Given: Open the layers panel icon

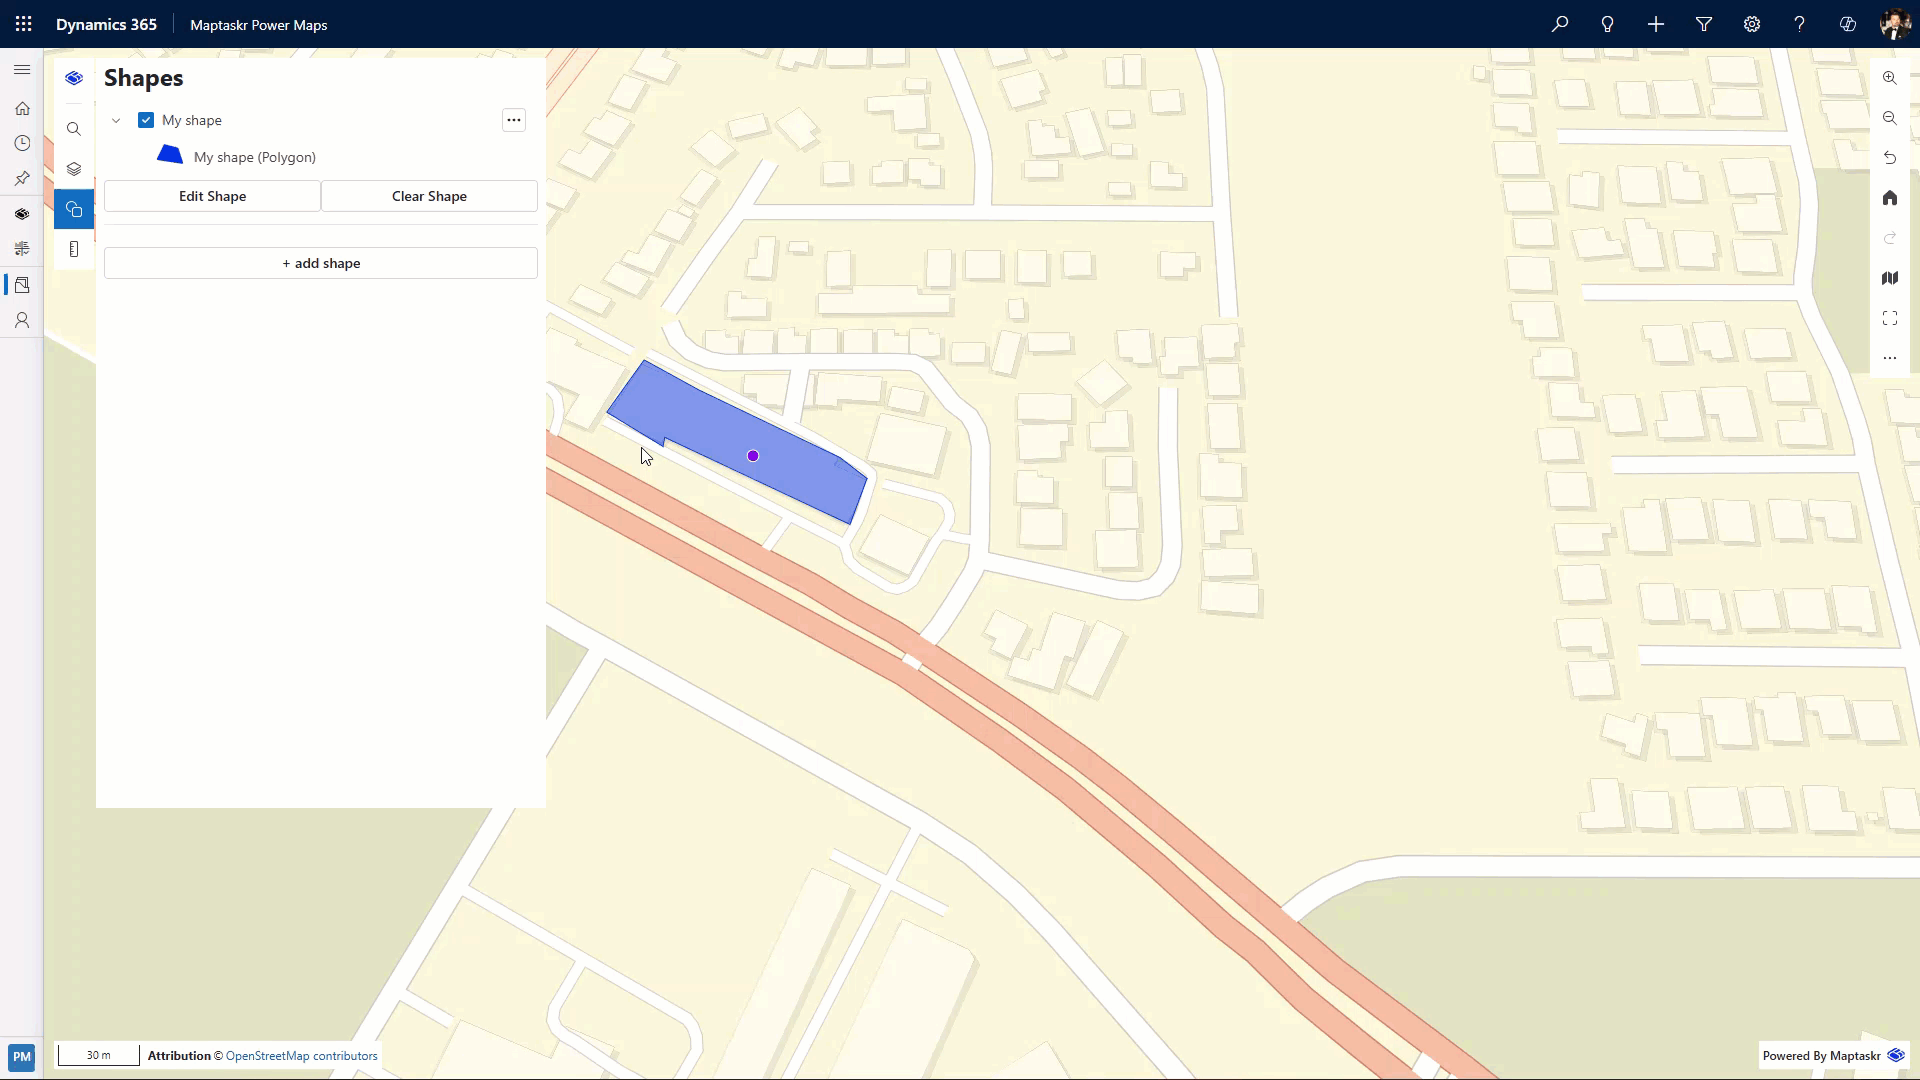Looking at the screenshot, I should (x=74, y=169).
